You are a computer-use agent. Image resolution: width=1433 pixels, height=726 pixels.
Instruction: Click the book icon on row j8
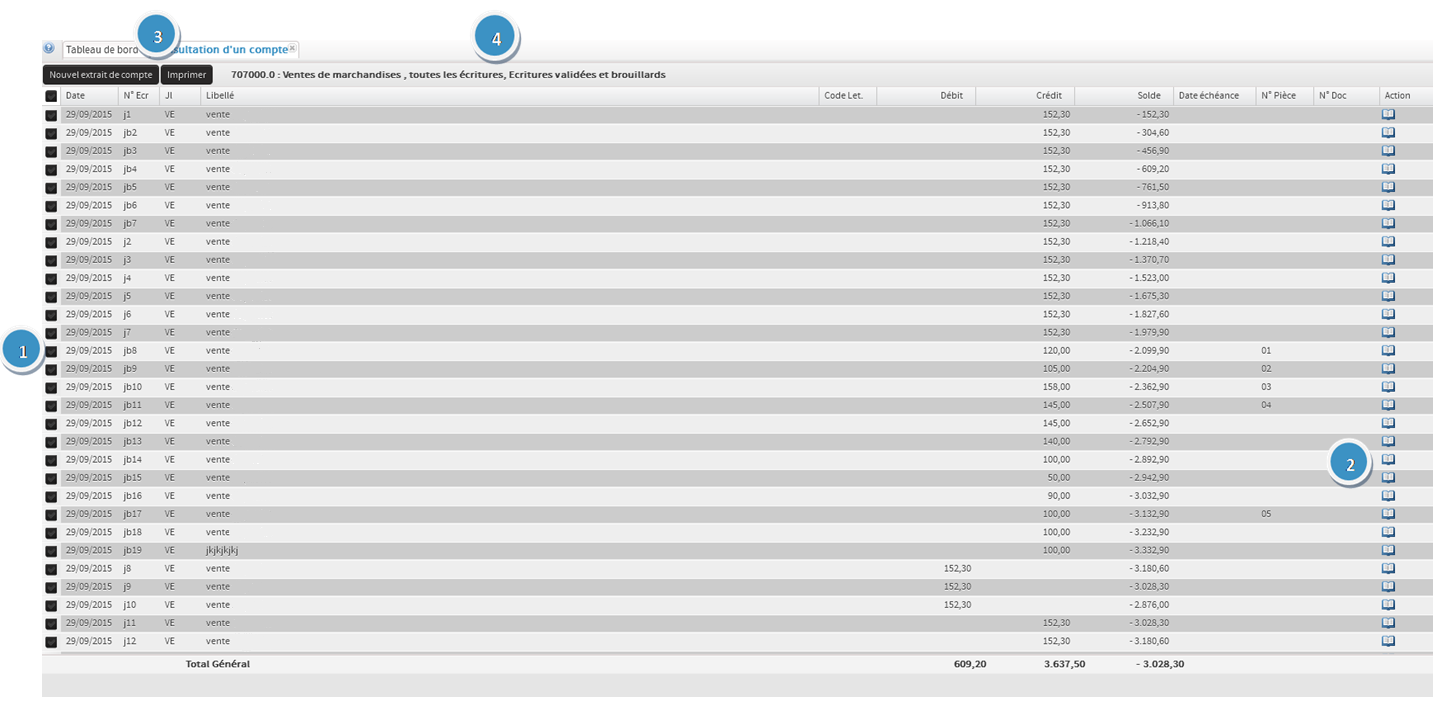(1388, 568)
